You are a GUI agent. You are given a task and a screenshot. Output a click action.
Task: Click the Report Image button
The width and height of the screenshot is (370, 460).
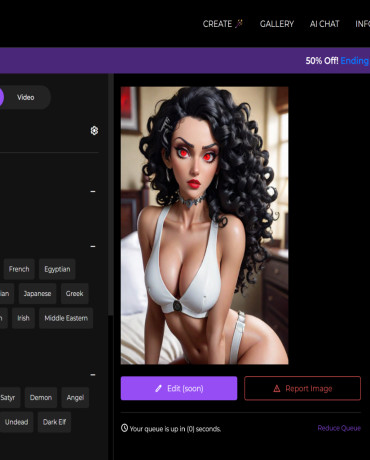(302, 388)
